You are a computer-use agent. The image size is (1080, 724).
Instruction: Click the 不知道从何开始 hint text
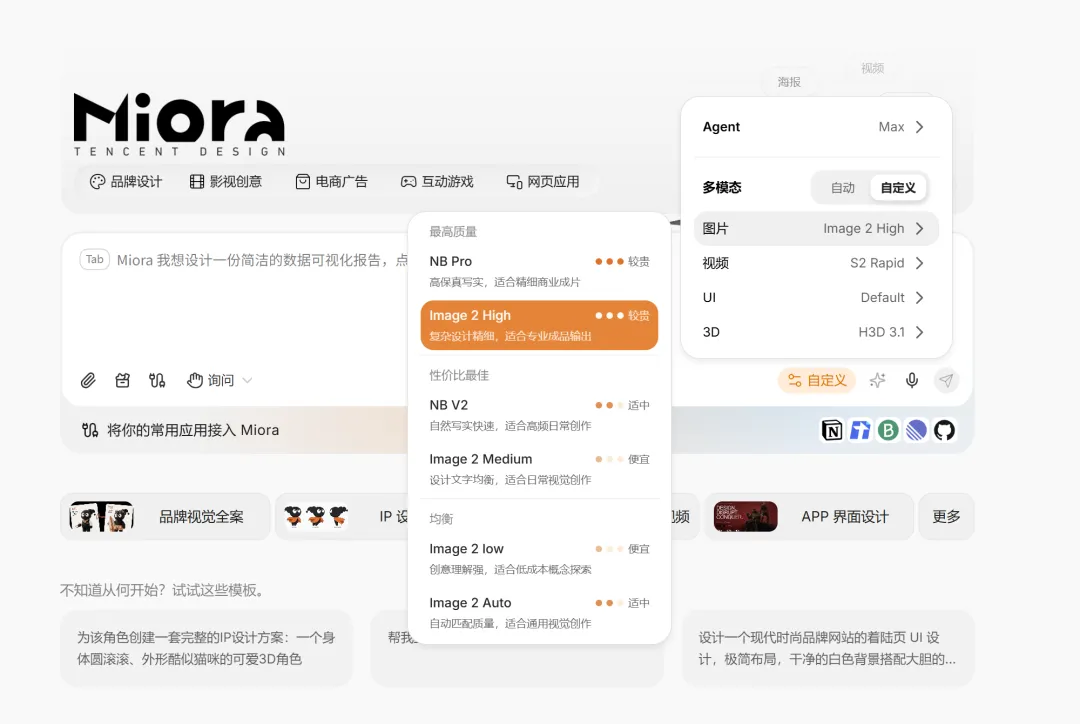(163, 590)
